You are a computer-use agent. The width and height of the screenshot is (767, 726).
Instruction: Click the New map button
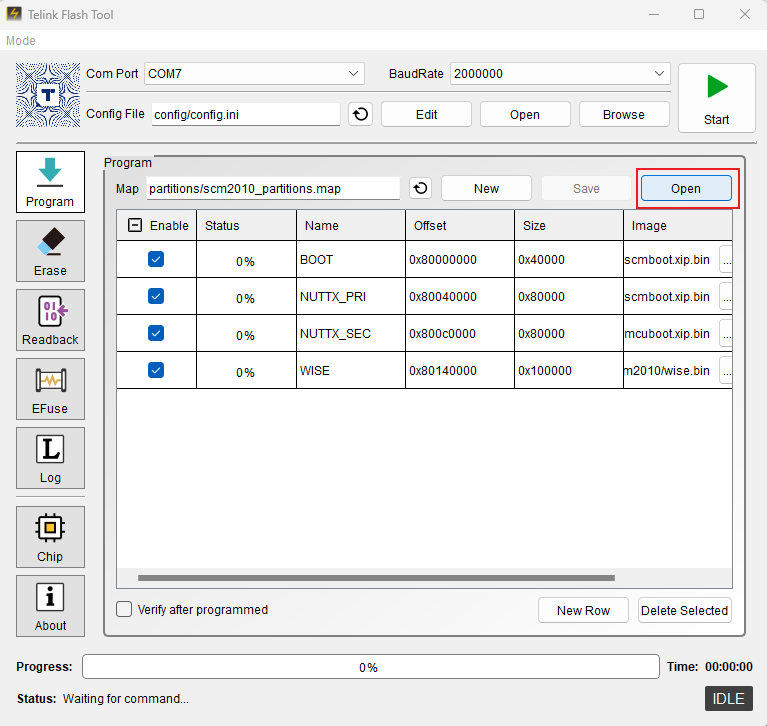pos(486,188)
